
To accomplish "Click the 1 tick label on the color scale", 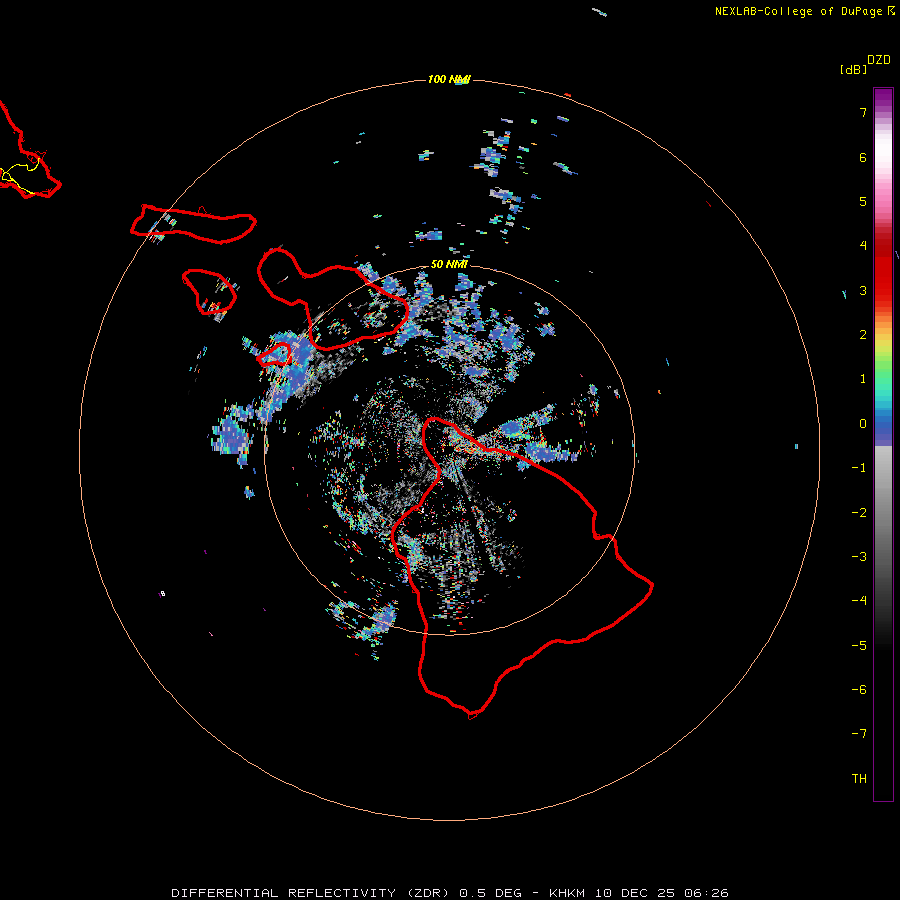I will coord(863,379).
